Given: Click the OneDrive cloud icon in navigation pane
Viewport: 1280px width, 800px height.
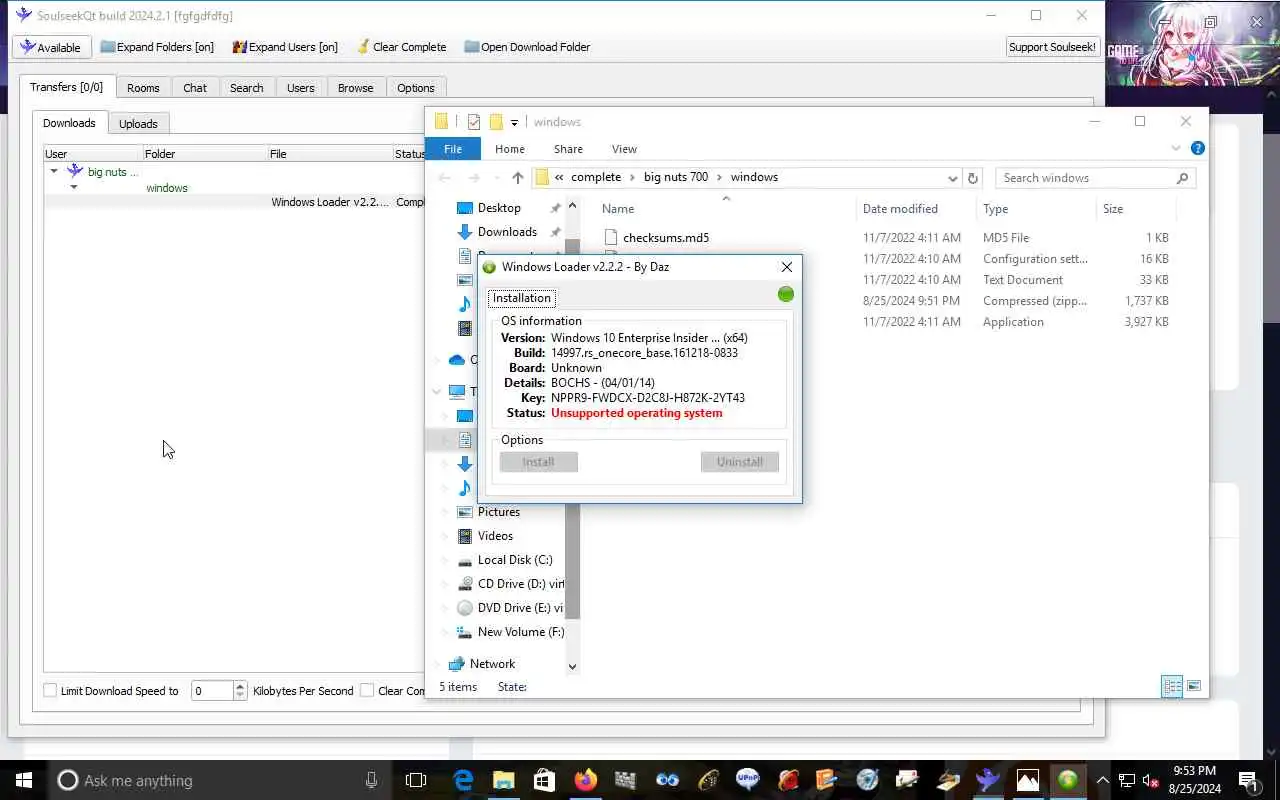Looking at the screenshot, I should pyautogui.click(x=457, y=360).
